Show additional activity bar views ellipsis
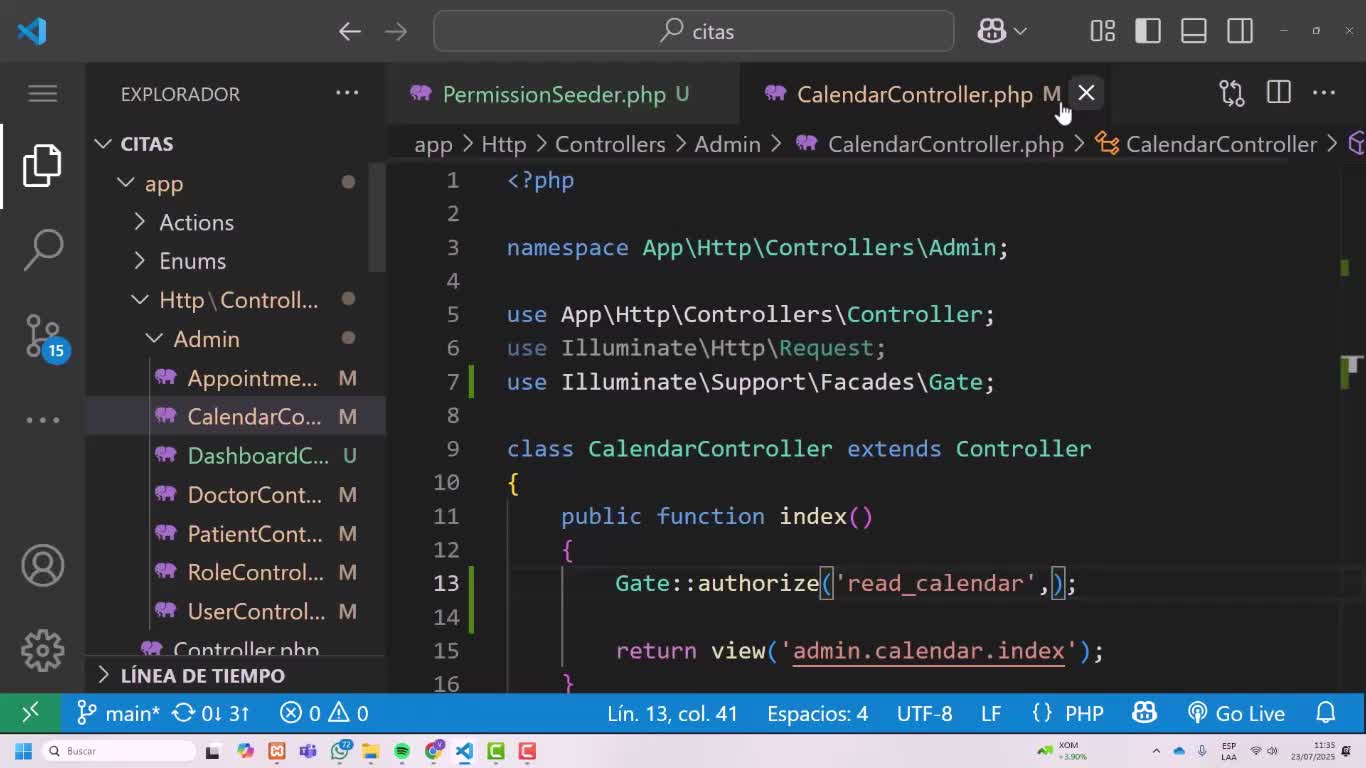The image size is (1366, 768). [x=43, y=420]
